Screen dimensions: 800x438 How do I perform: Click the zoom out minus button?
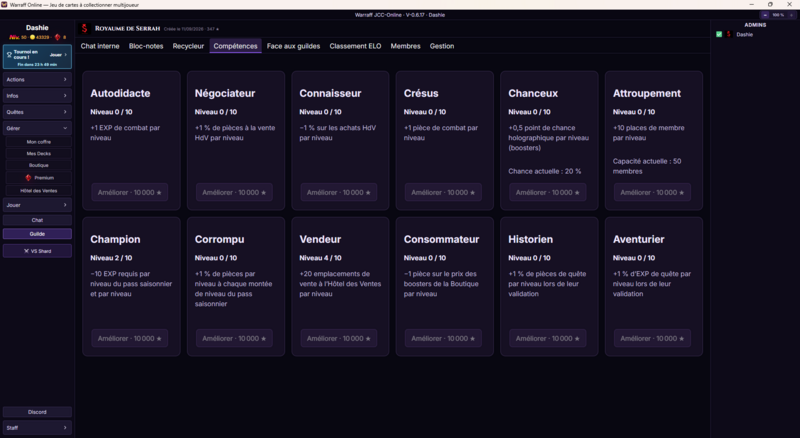click(x=765, y=15)
